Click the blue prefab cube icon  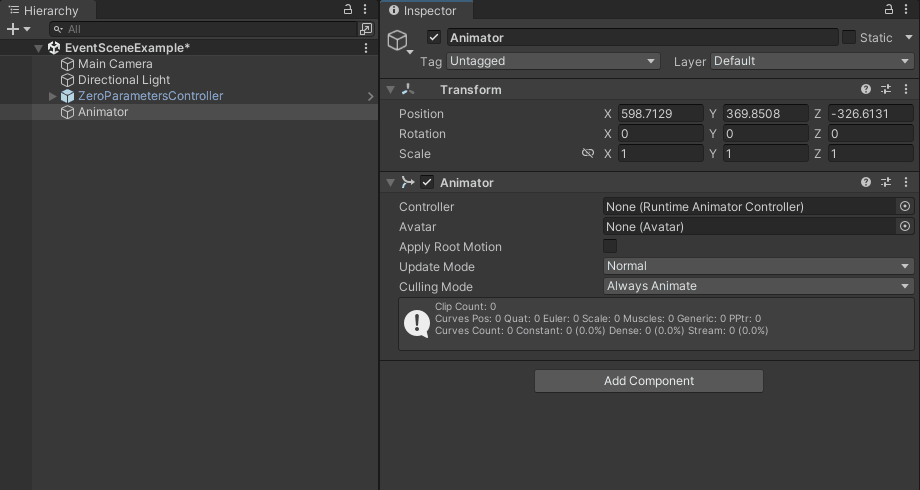pos(67,96)
